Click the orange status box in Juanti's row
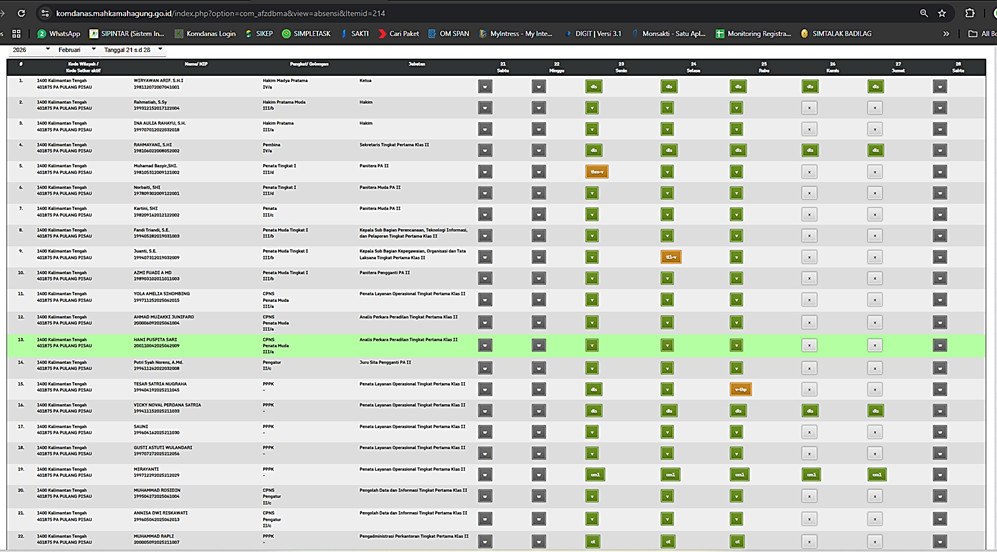The width and height of the screenshot is (997, 552). pyautogui.click(x=670, y=257)
